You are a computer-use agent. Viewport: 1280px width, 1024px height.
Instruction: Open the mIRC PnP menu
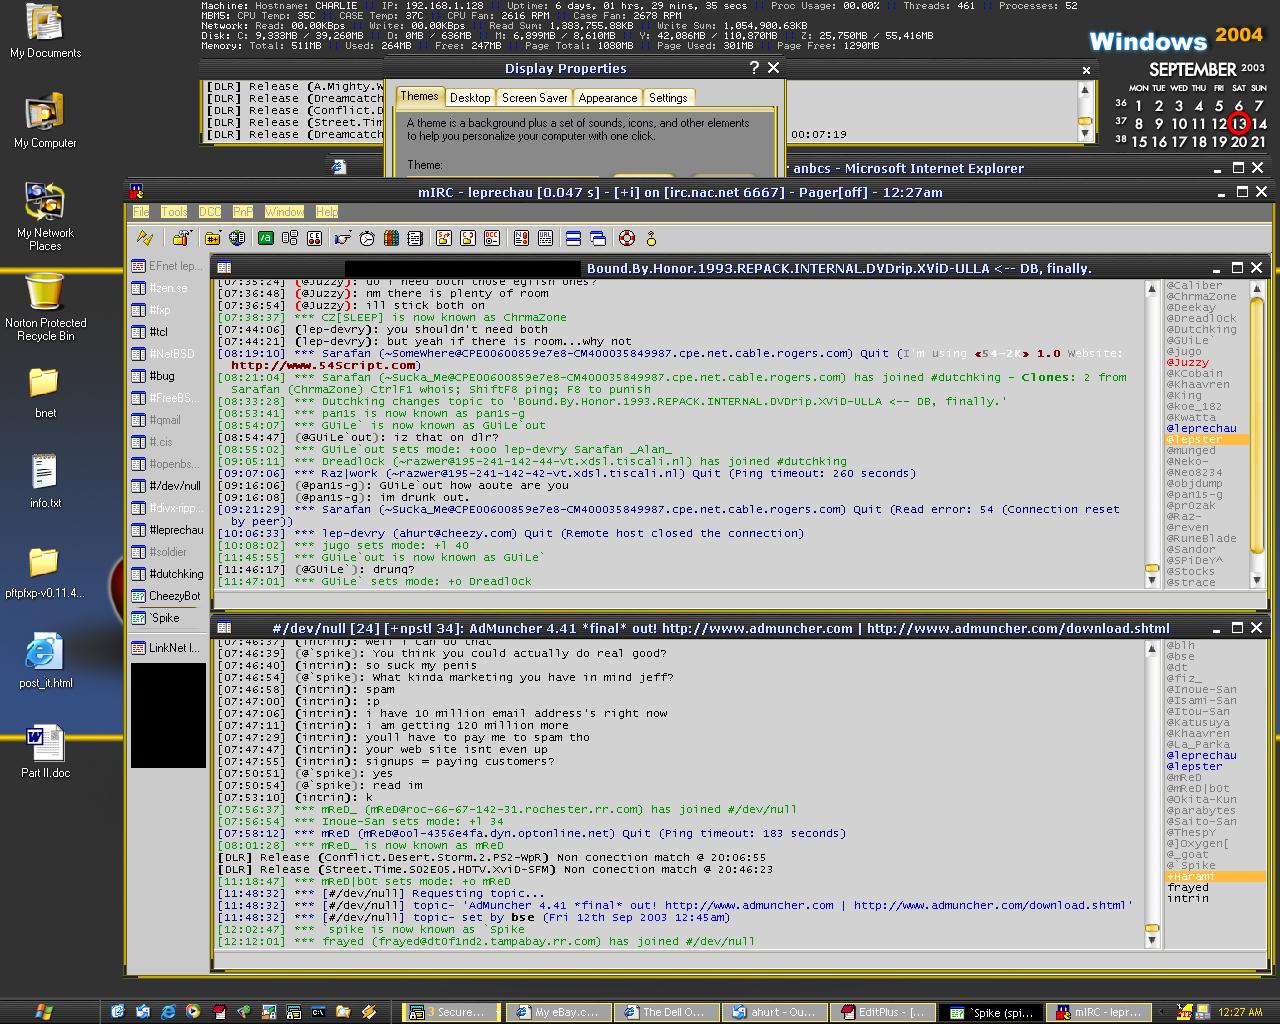243,212
